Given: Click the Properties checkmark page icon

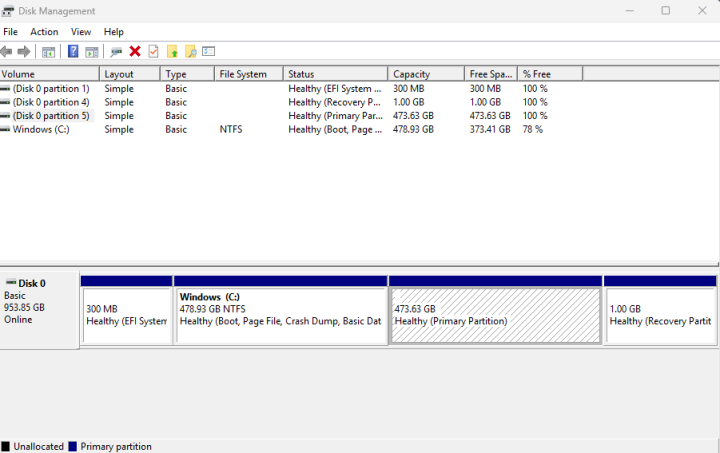Looking at the screenshot, I should (153, 51).
